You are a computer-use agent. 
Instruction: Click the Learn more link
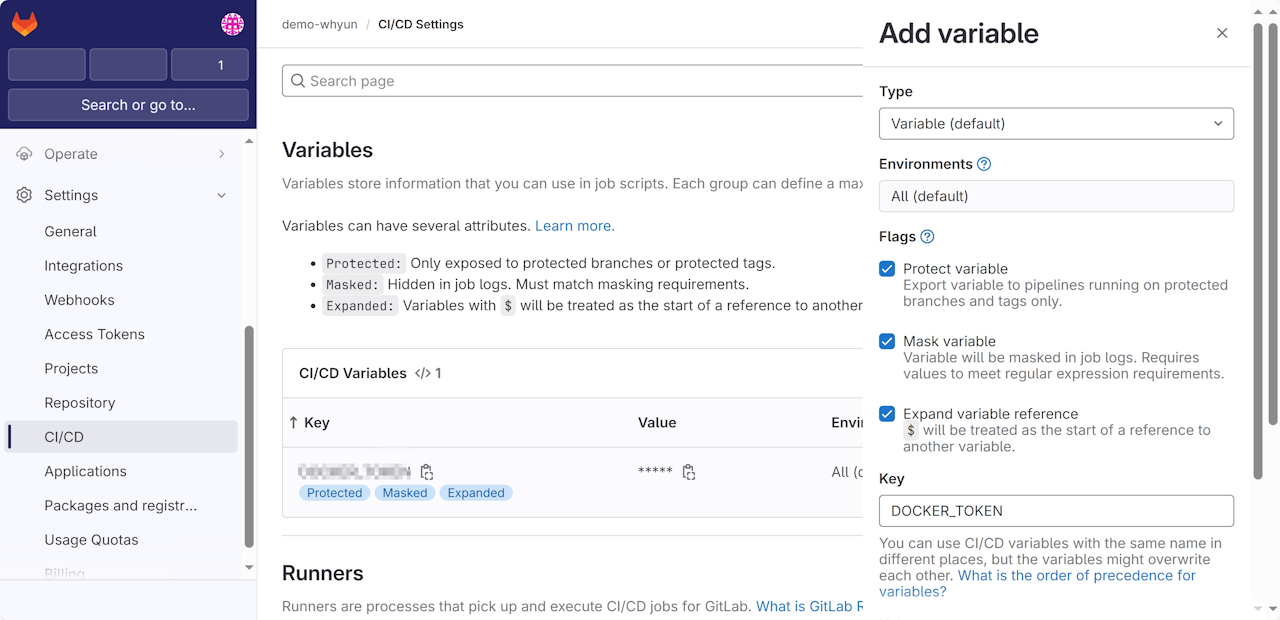(x=574, y=226)
